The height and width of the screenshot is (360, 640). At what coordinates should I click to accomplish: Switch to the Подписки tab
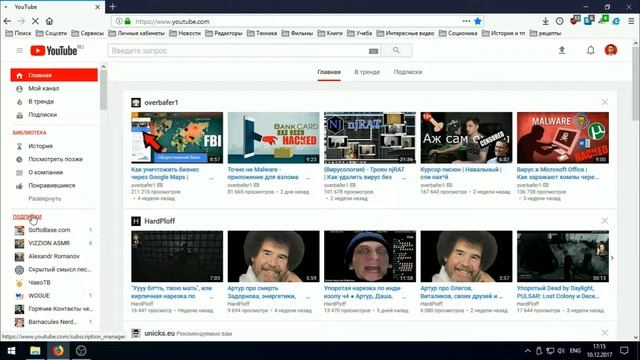click(x=408, y=72)
